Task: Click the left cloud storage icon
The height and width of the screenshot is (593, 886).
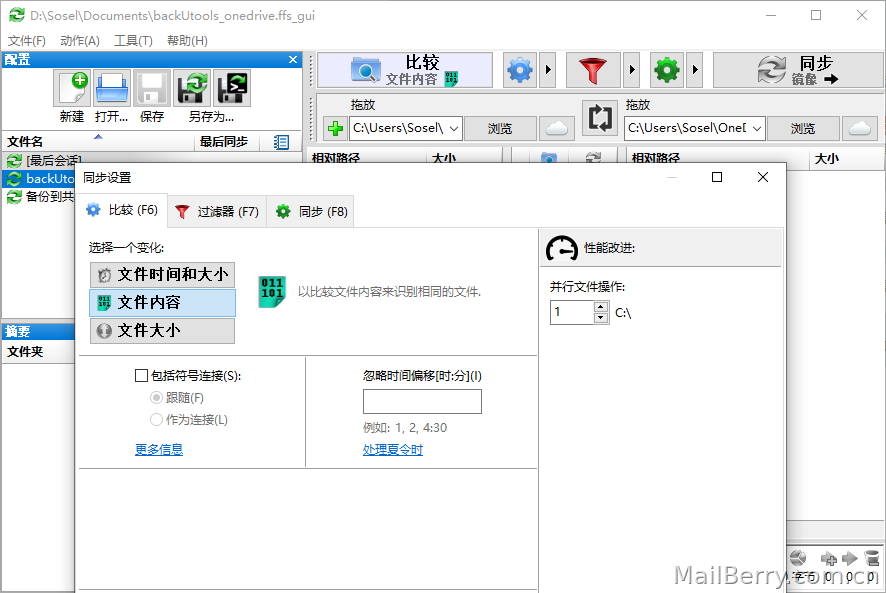Action: pyautogui.click(x=557, y=128)
